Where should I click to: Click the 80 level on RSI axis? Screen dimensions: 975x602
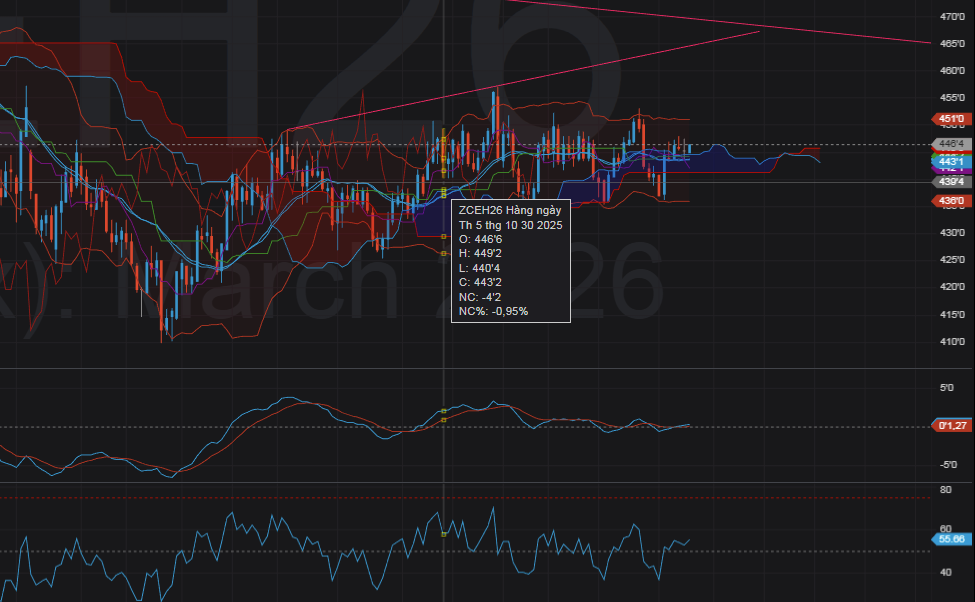(x=945, y=490)
